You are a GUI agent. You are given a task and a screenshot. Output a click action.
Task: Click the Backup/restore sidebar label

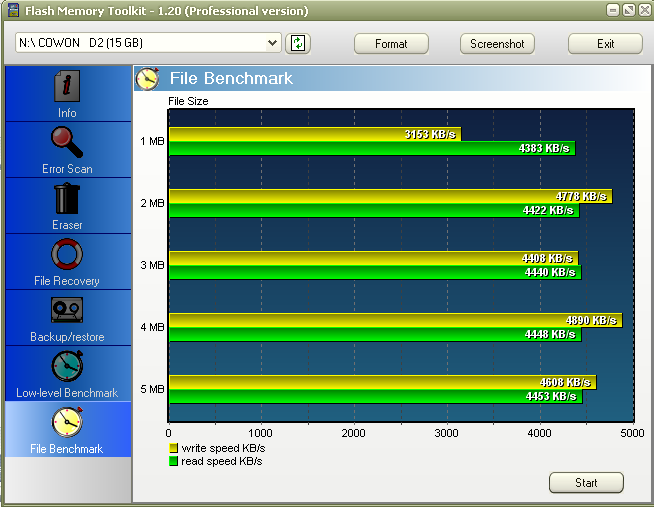click(x=67, y=337)
